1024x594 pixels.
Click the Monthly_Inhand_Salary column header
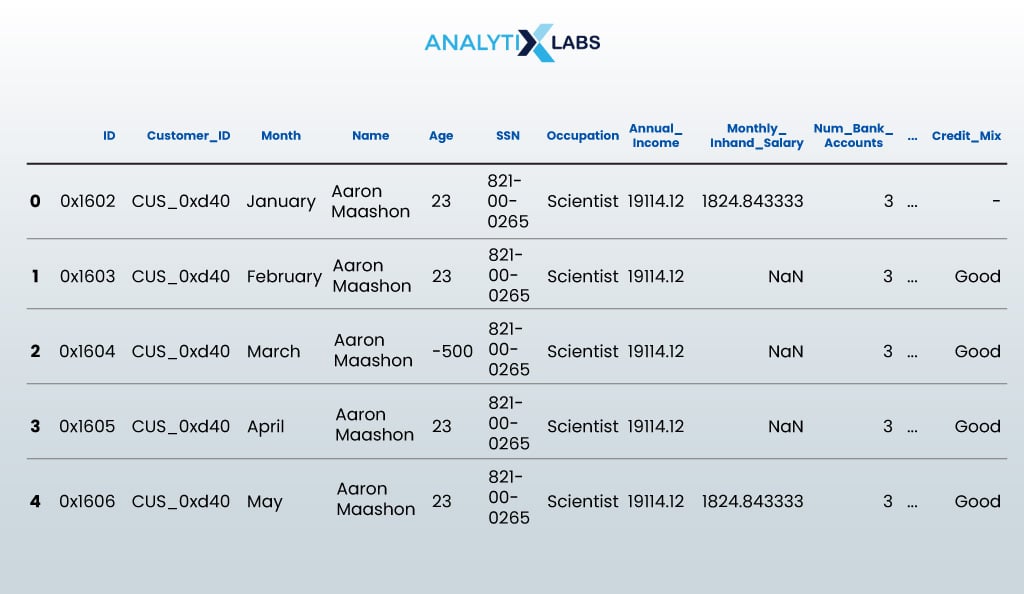[757, 136]
